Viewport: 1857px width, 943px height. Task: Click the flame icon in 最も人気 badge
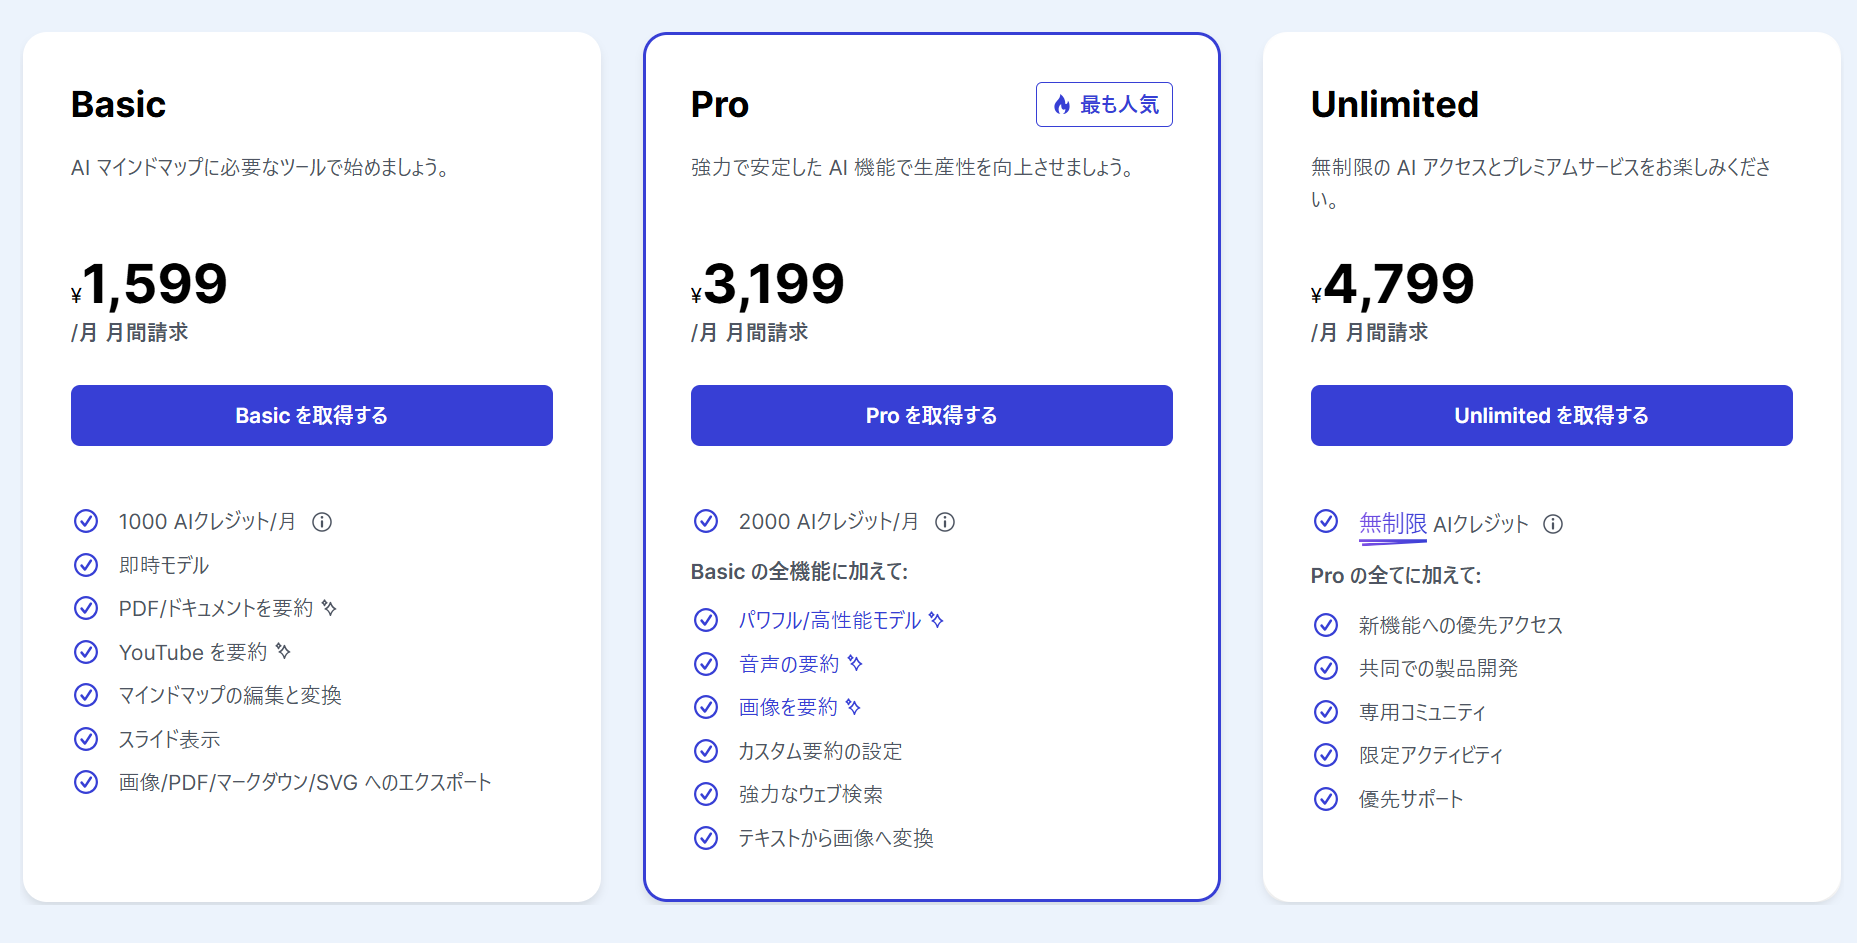click(x=1062, y=105)
